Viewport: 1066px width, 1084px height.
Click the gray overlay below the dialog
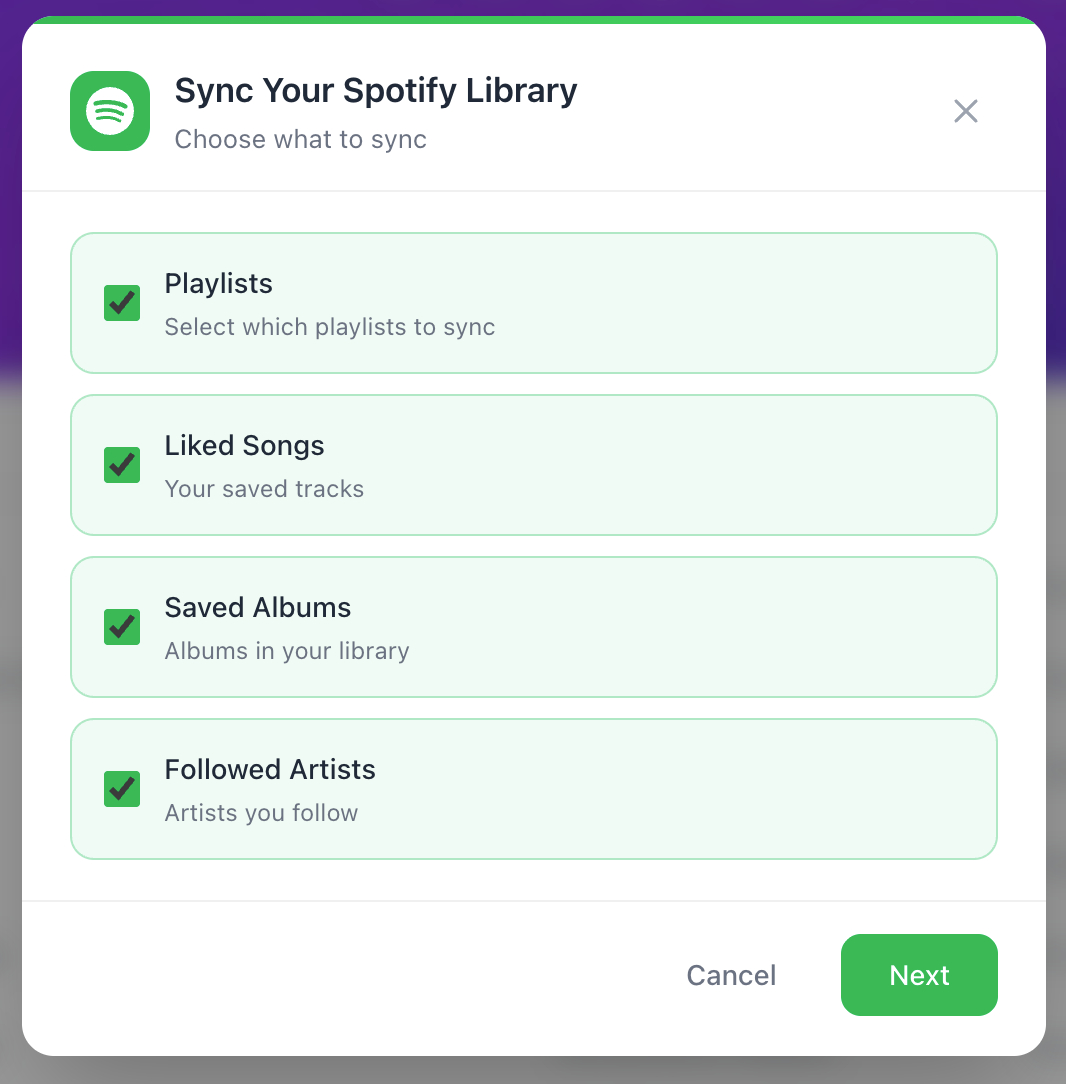pos(533,1071)
